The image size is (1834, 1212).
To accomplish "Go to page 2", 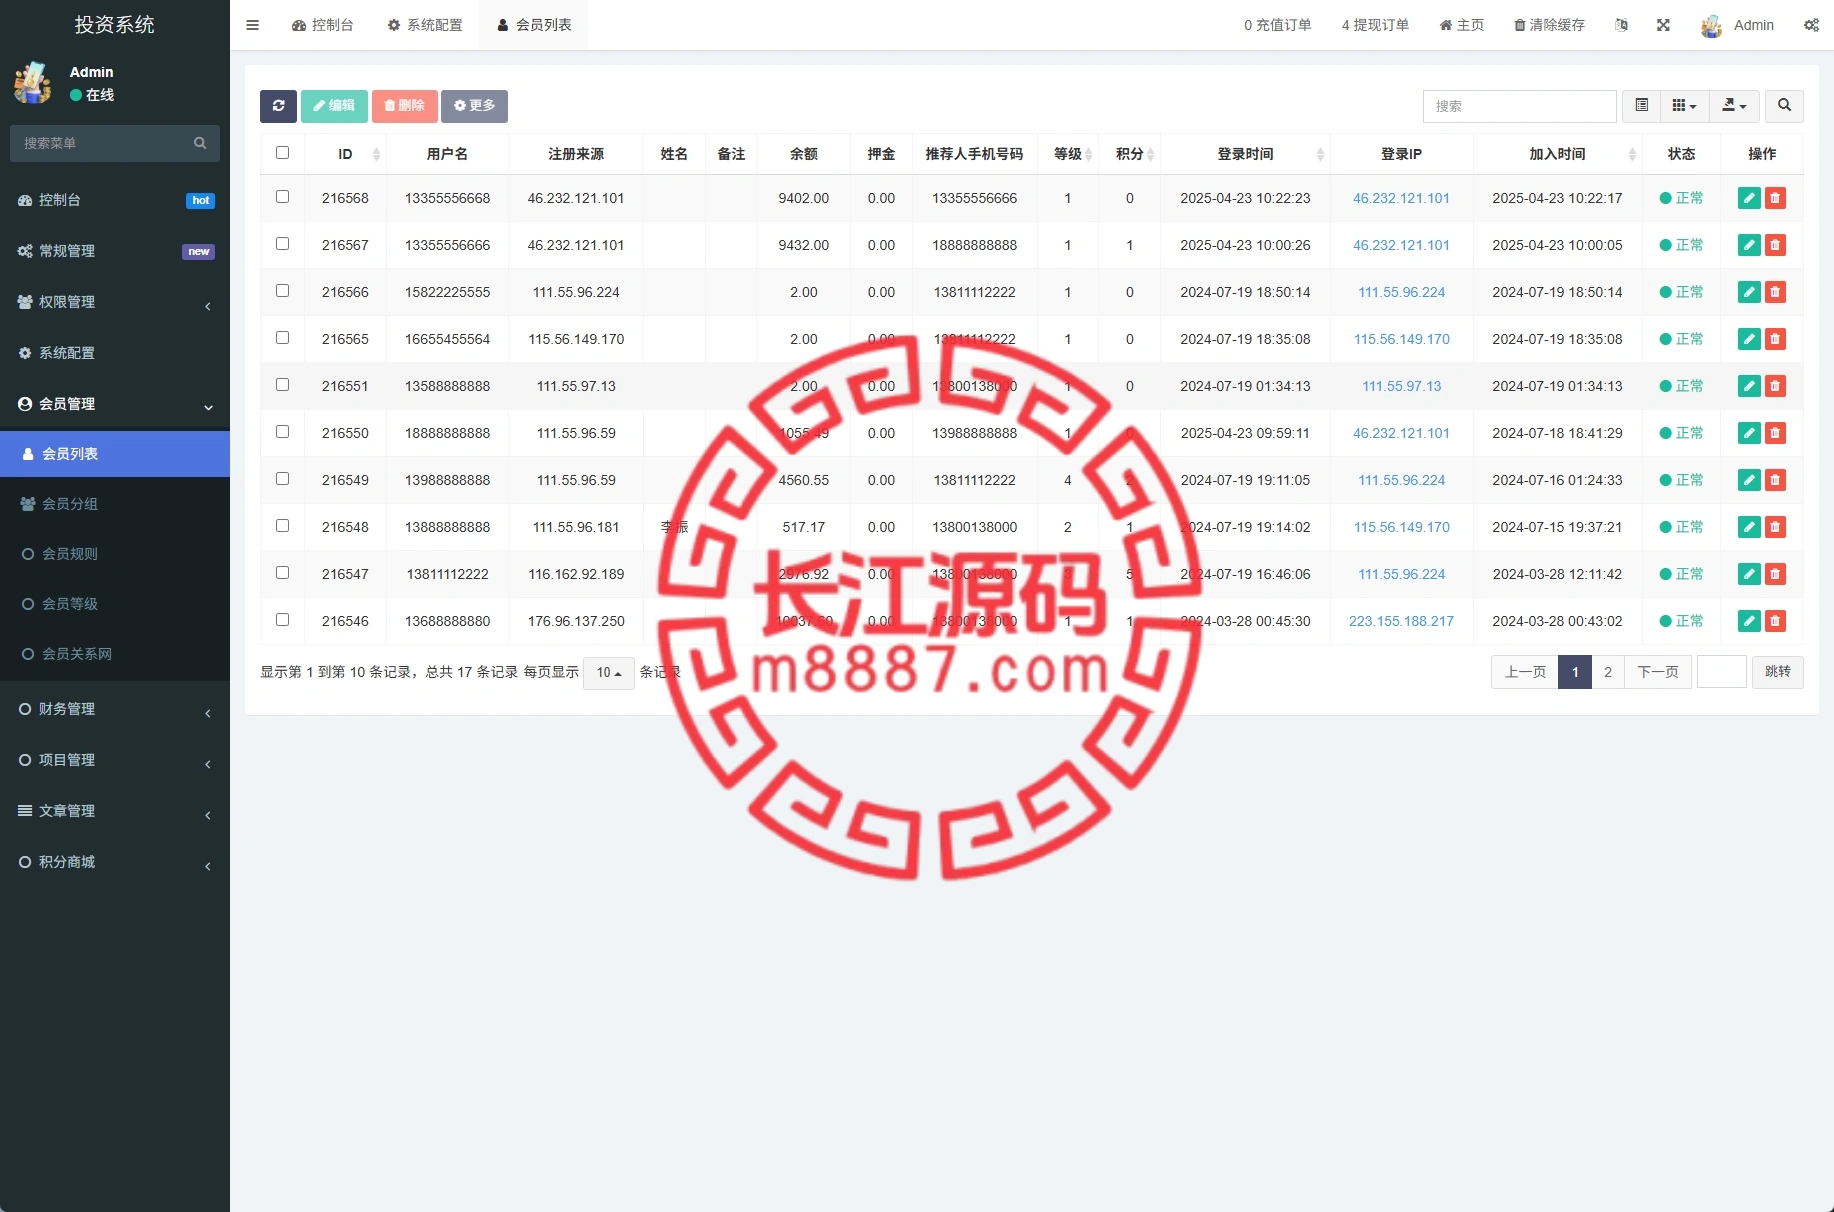I will click(x=1608, y=672).
